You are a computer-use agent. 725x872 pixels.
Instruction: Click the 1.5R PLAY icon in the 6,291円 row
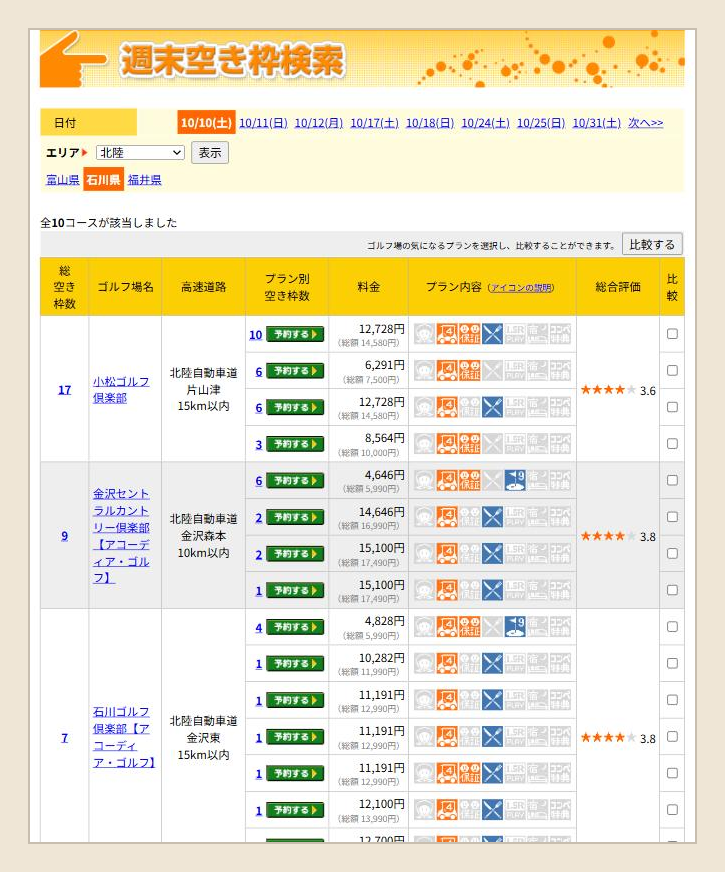coord(515,370)
